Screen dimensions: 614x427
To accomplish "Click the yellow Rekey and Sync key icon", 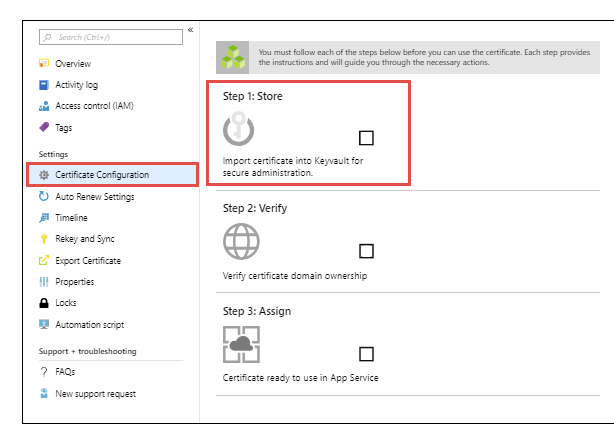I will (44, 239).
